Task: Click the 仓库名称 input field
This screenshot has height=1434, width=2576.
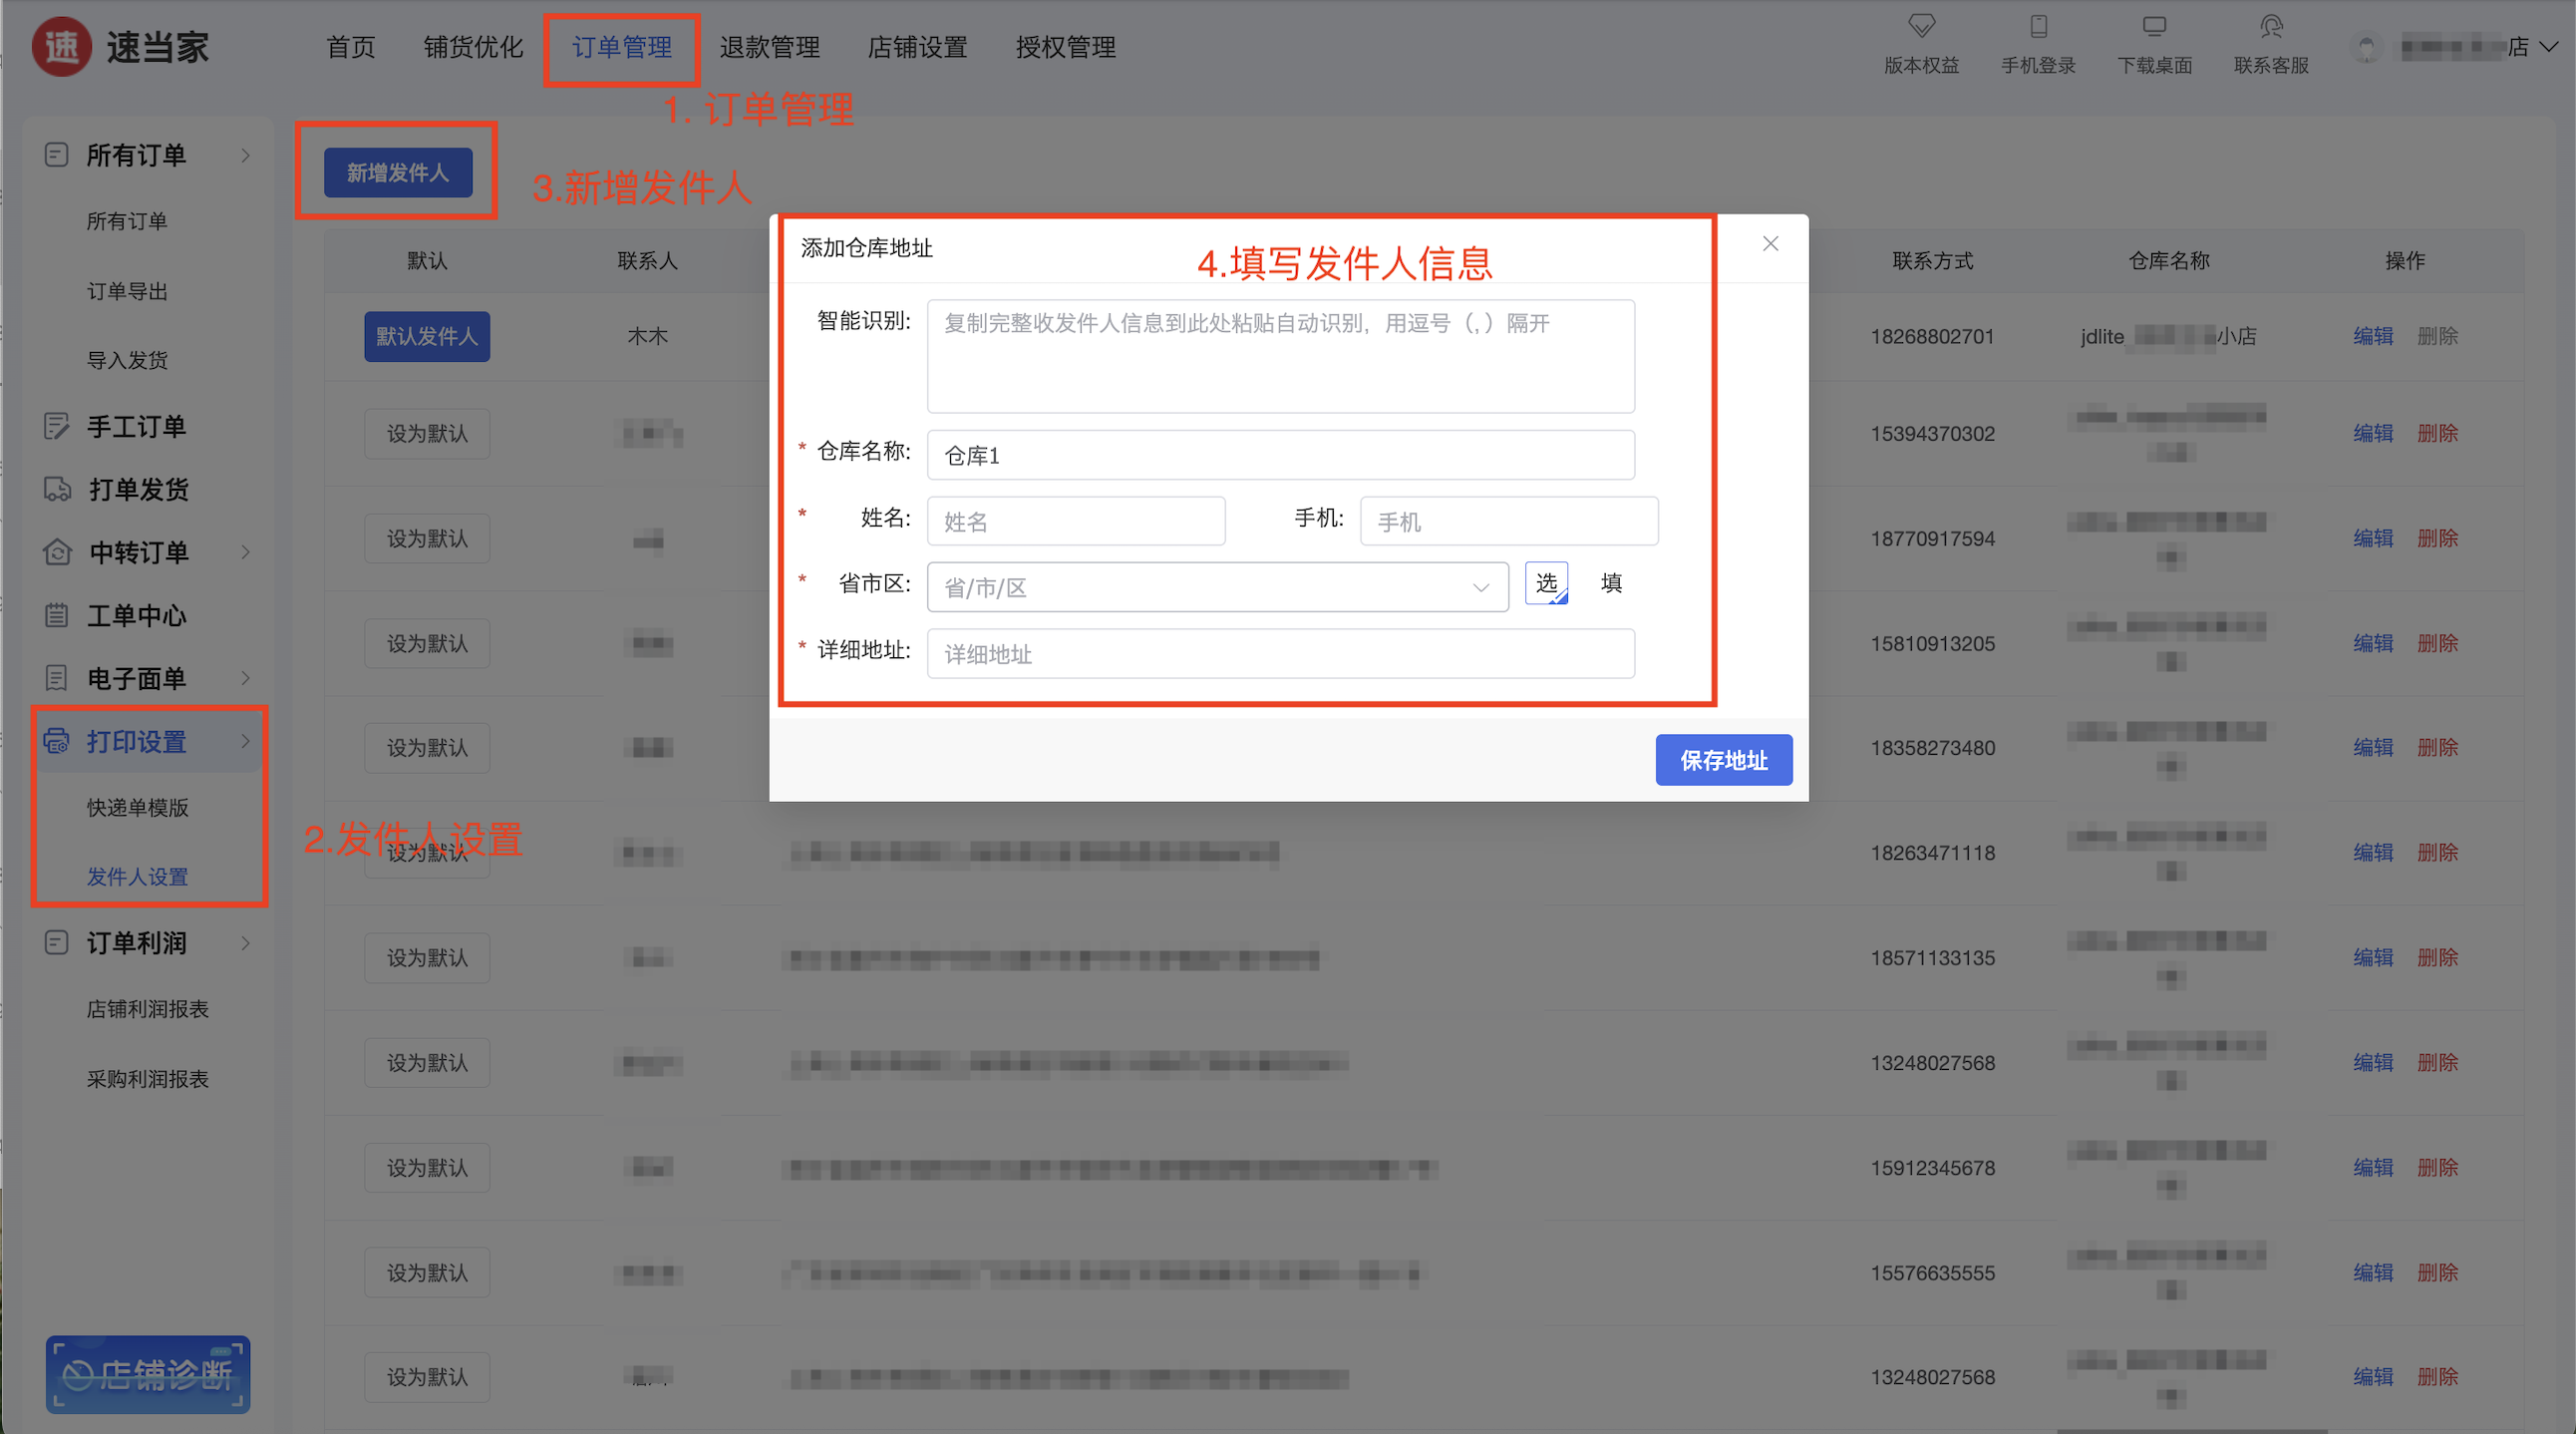Action: coord(1280,456)
